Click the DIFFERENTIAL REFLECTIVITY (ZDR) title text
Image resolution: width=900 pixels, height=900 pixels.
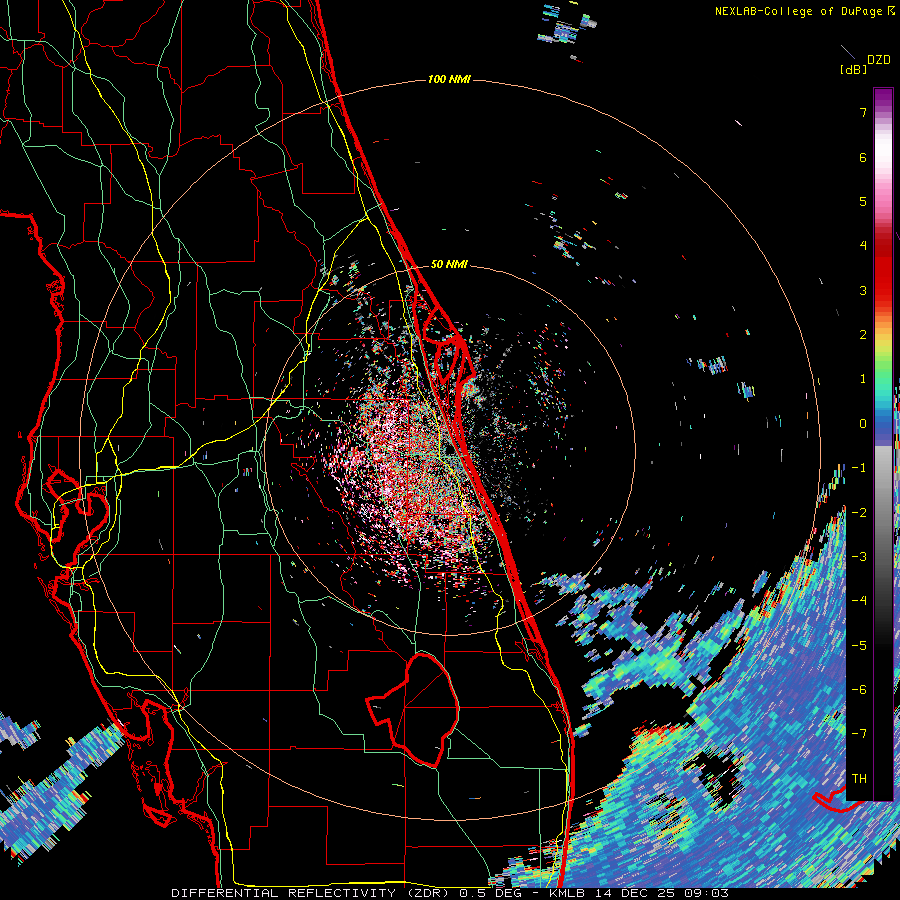pyautogui.click(x=312, y=893)
